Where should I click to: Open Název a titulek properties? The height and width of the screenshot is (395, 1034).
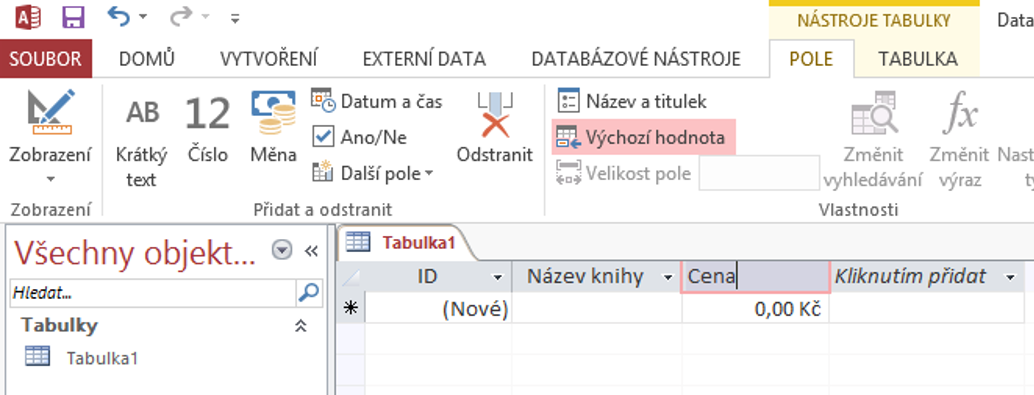point(632,102)
